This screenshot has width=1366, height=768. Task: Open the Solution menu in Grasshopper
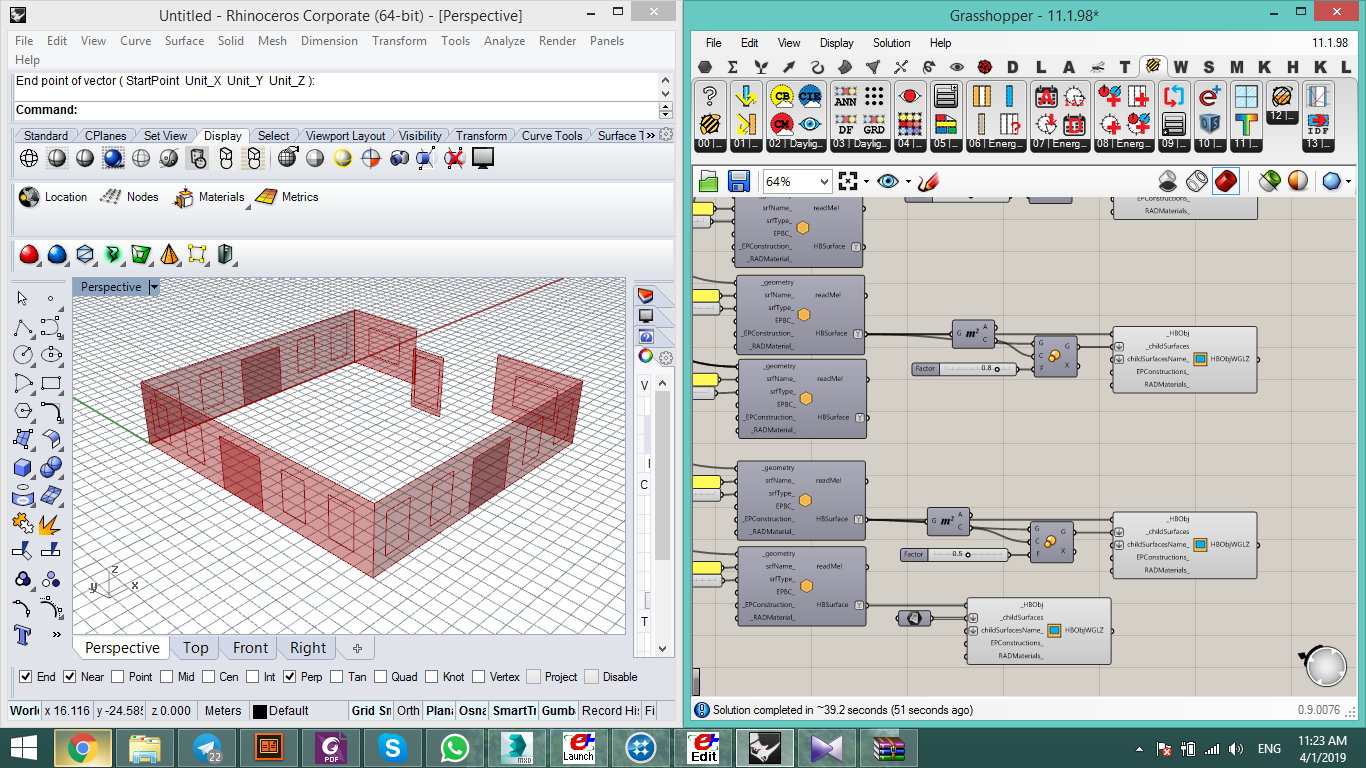click(x=891, y=43)
